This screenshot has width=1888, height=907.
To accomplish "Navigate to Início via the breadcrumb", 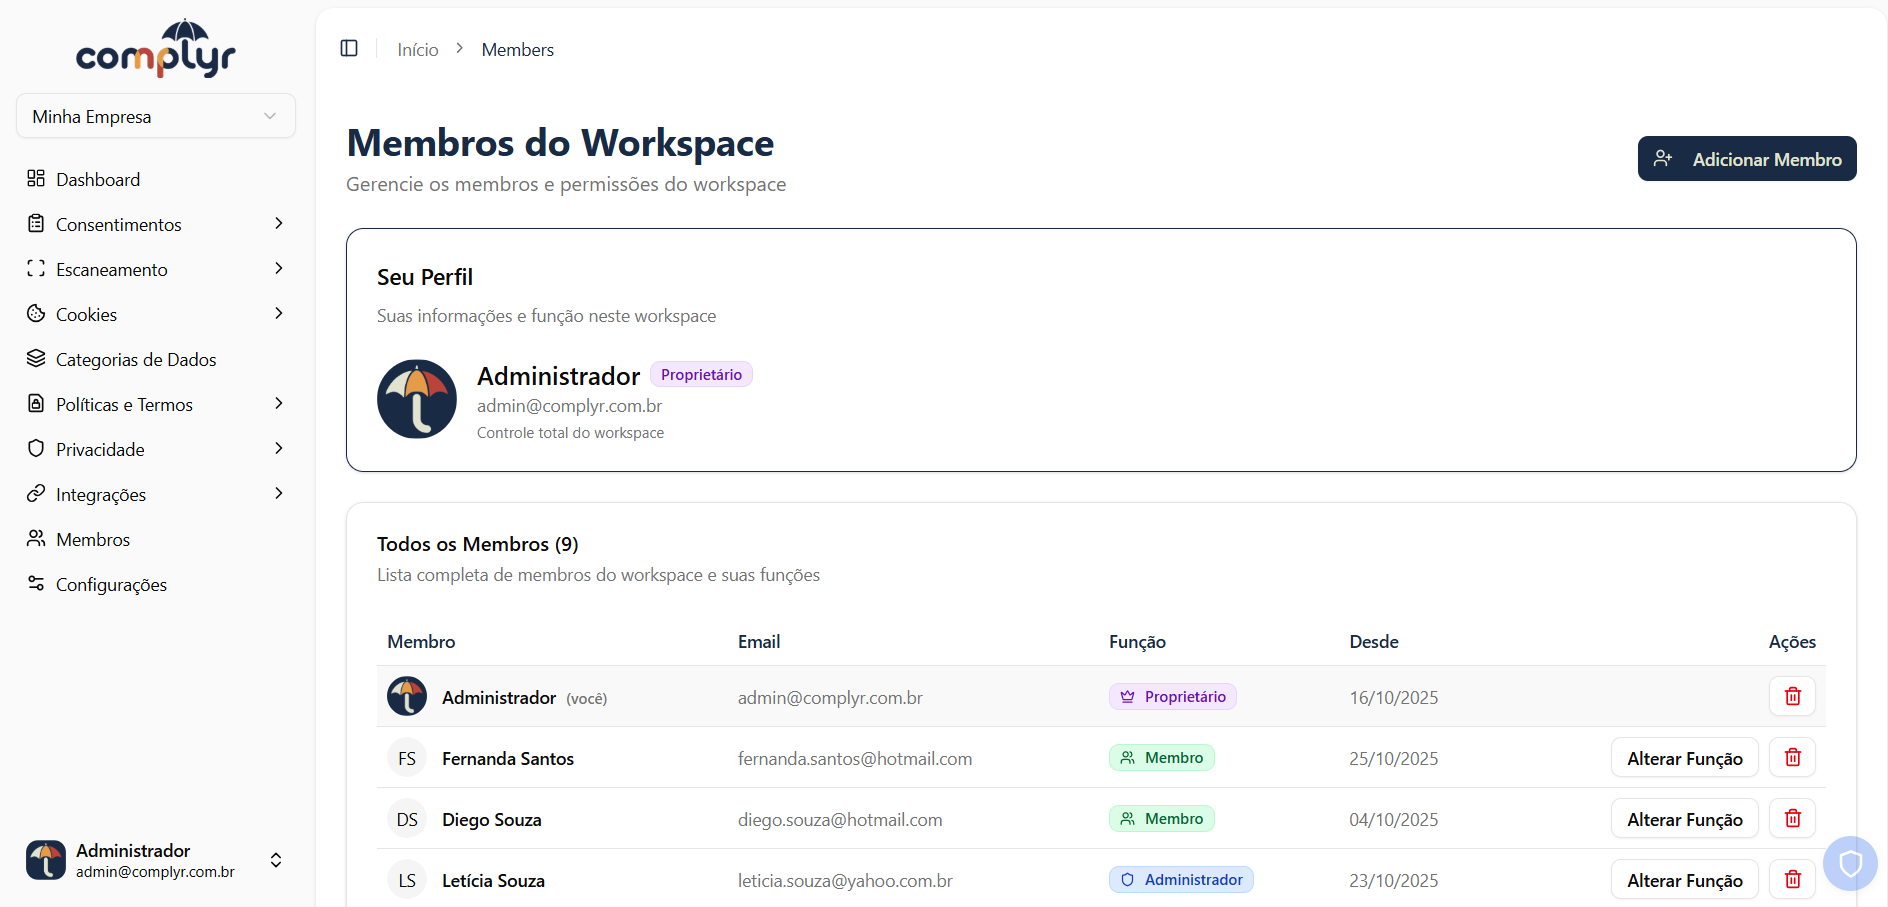I will [417, 49].
